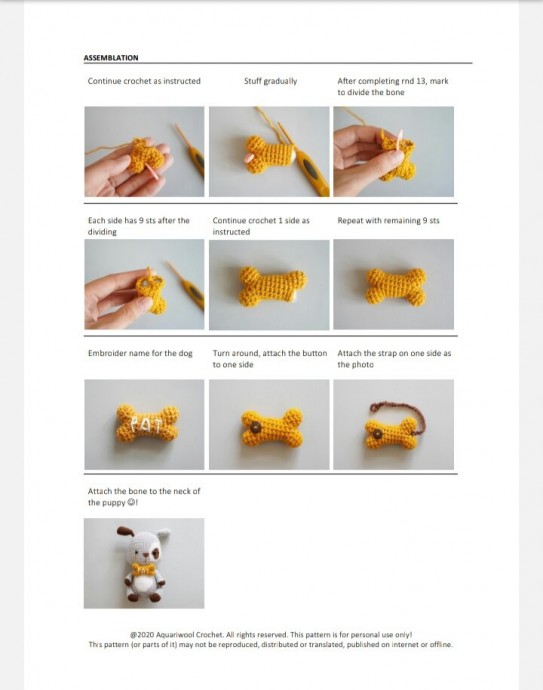The image size is (543, 690).
Task: Click 'Embroider name for the dog' text
Action: (140, 353)
